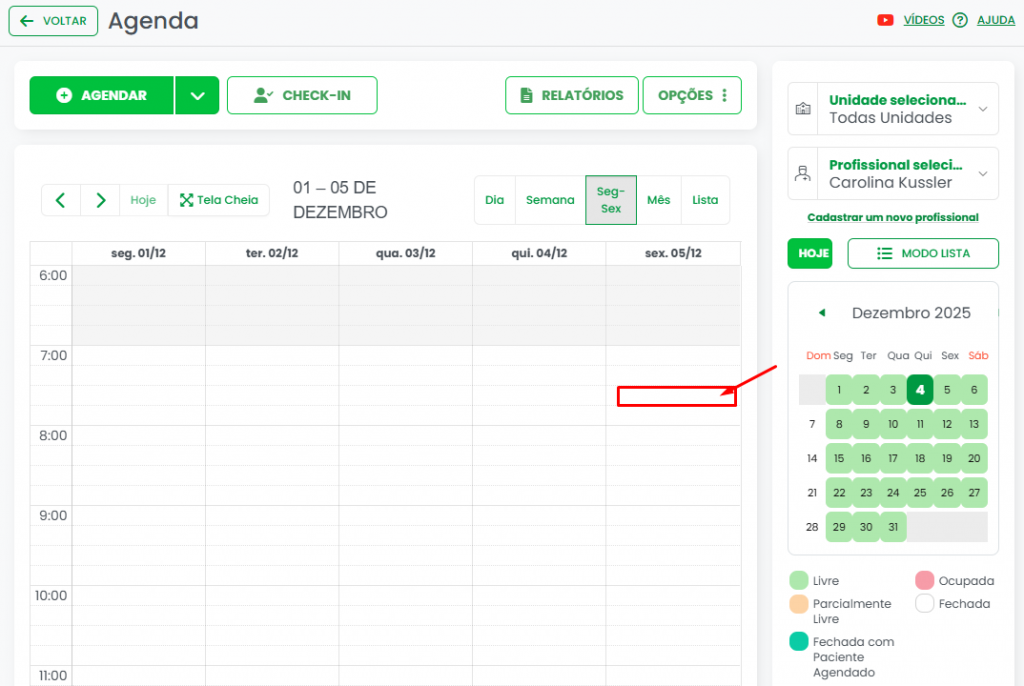Switch to the Lista view
This screenshot has width=1024, height=686.
coord(705,200)
